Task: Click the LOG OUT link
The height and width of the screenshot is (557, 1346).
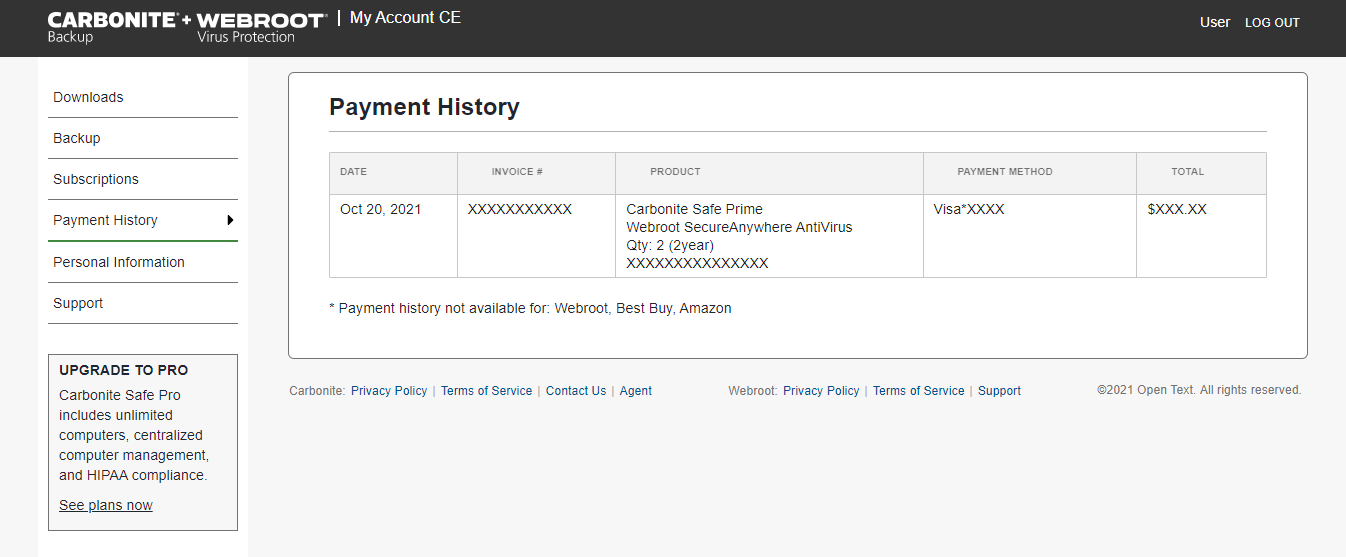Action: [x=1272, y=23]
